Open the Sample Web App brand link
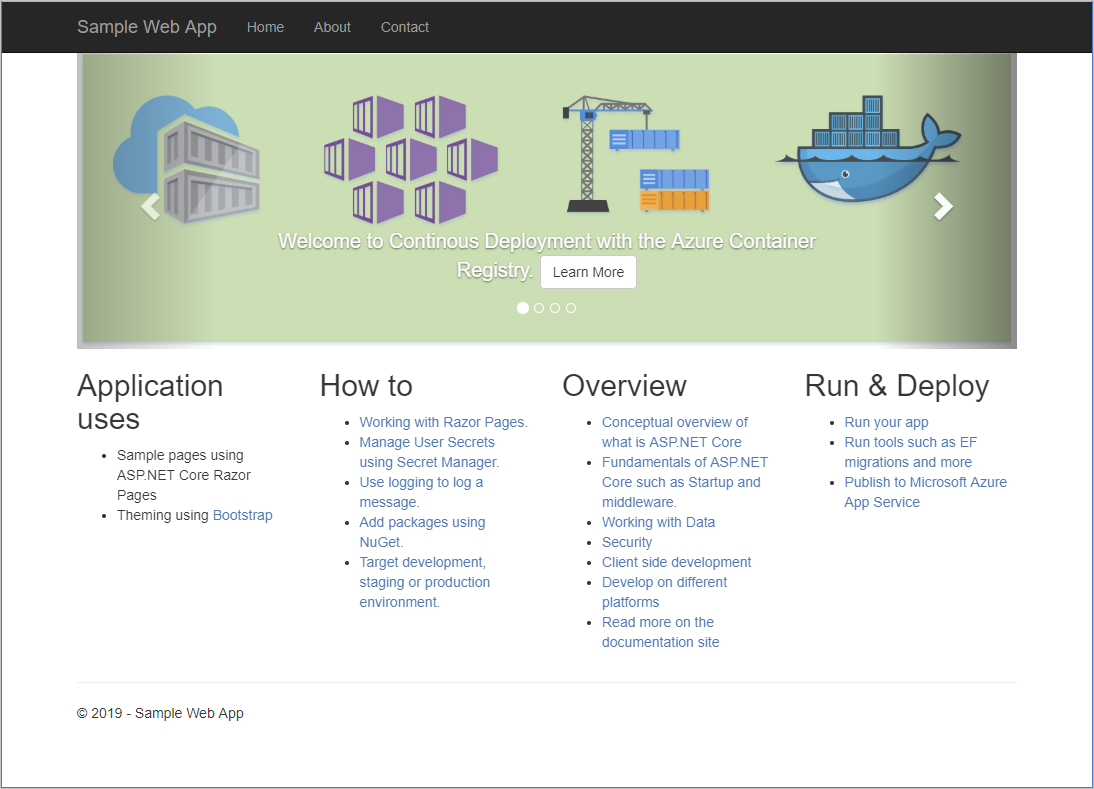Image resolution: width=1094 pixels, height=789 pixels. click(x=147, y=27)
